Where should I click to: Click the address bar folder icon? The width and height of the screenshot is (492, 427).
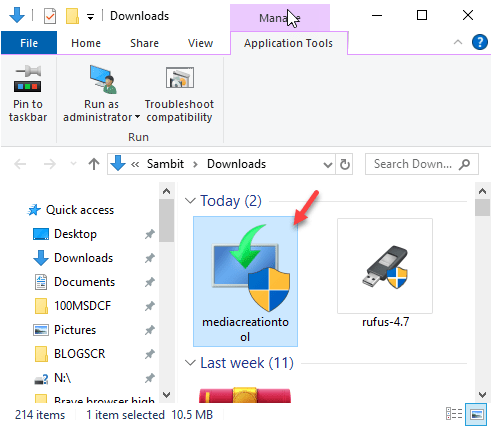pos(118,163)
